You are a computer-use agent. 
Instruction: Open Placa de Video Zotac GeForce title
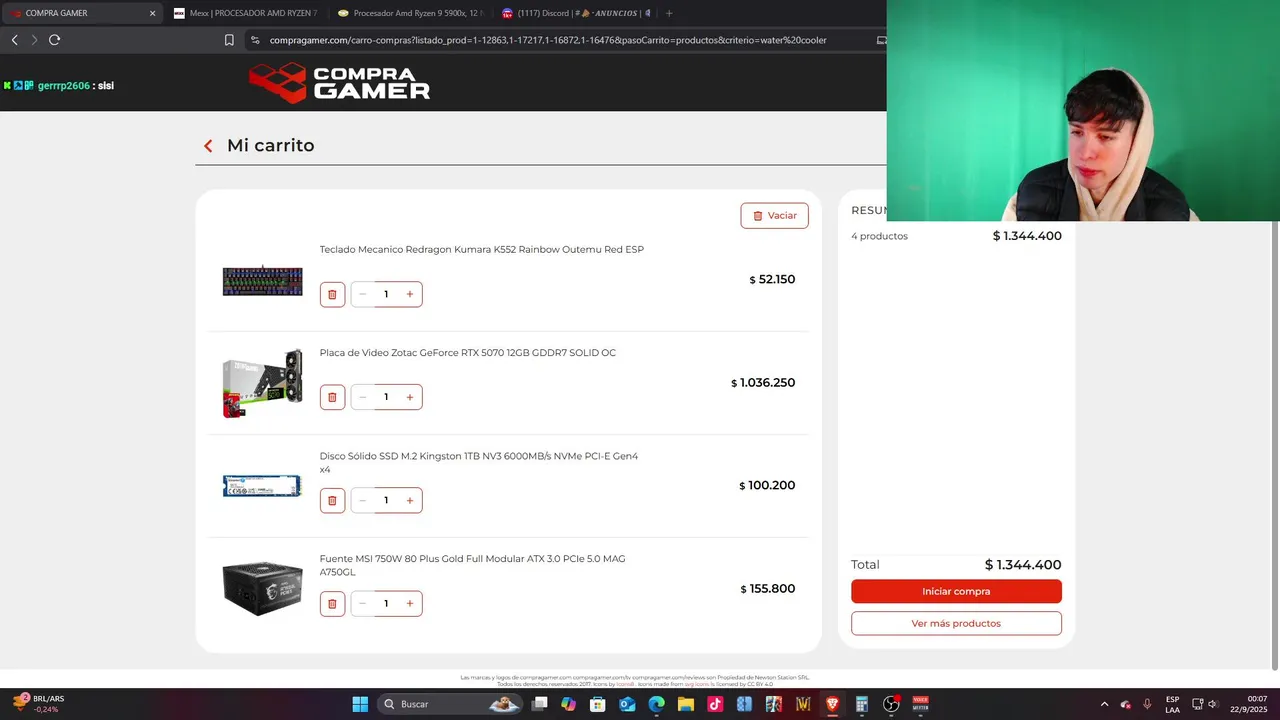coord(467,353)
